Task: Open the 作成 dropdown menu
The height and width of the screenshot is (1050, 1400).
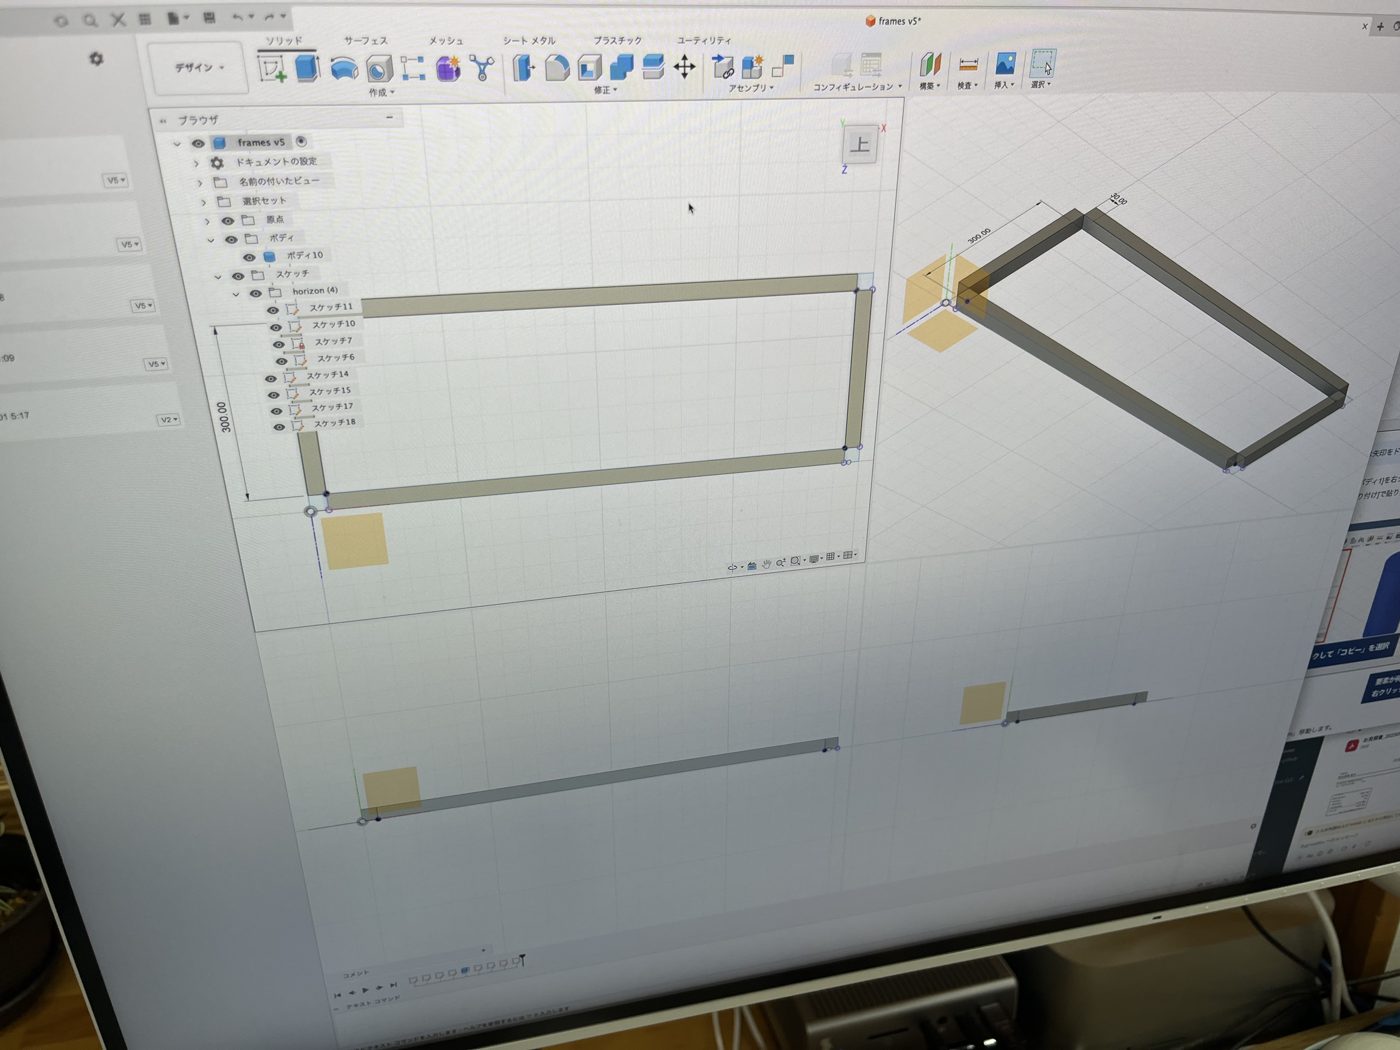Action: tap(381, 92)
